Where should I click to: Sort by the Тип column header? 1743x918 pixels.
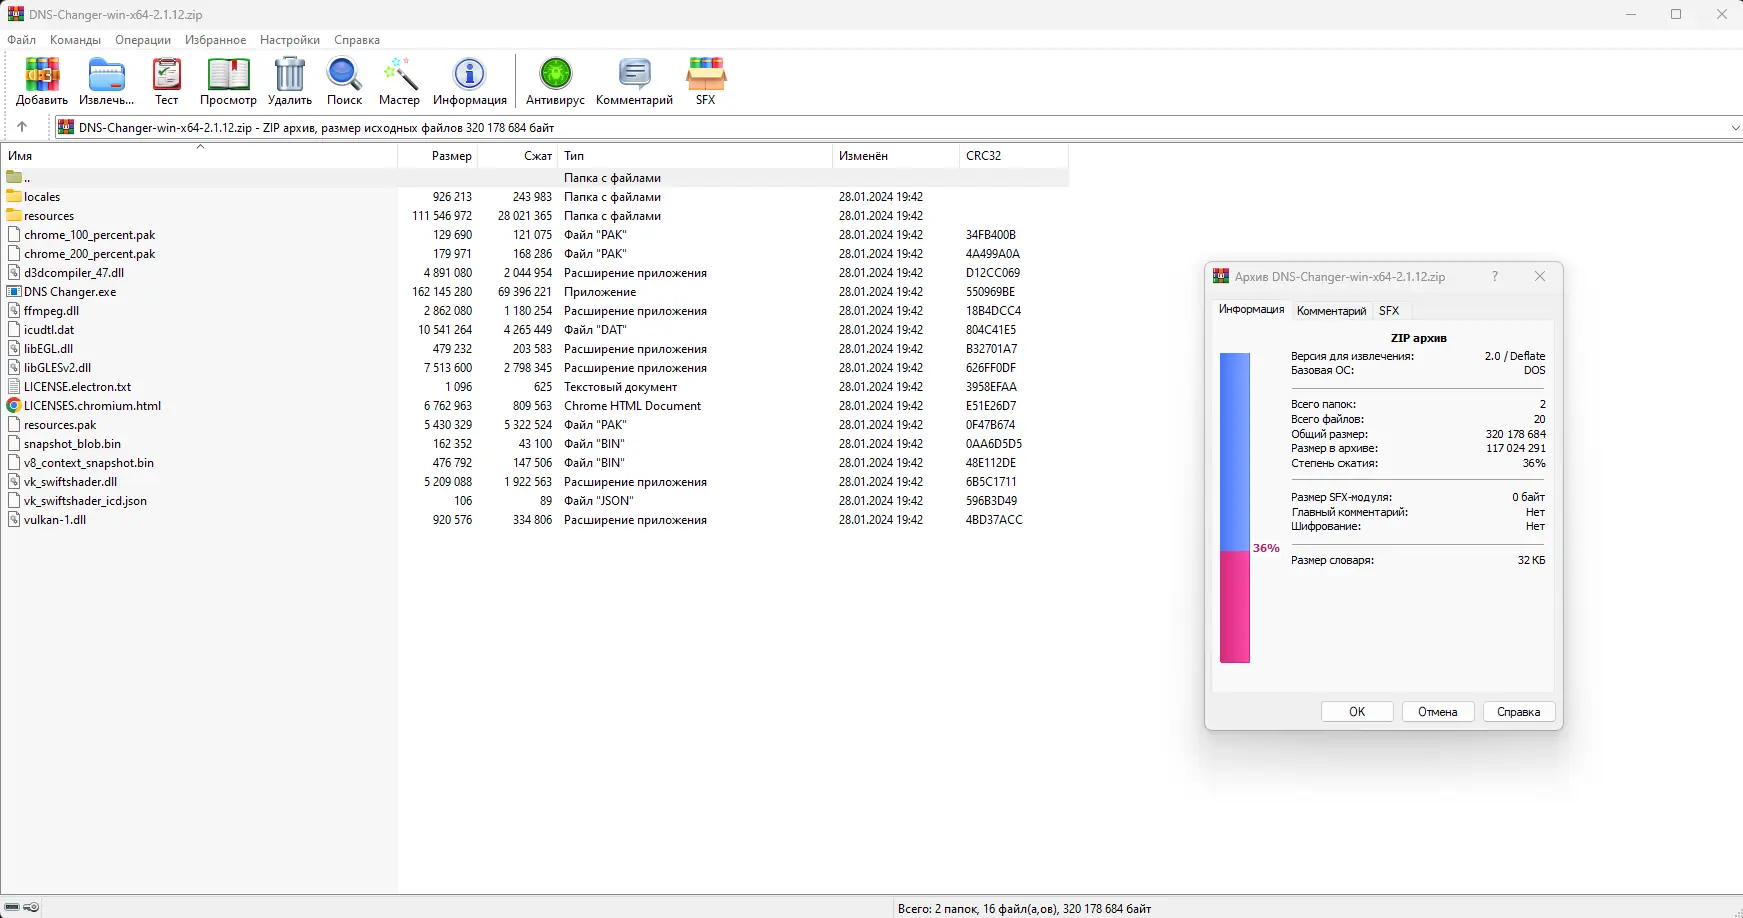(x=695, y=155)
